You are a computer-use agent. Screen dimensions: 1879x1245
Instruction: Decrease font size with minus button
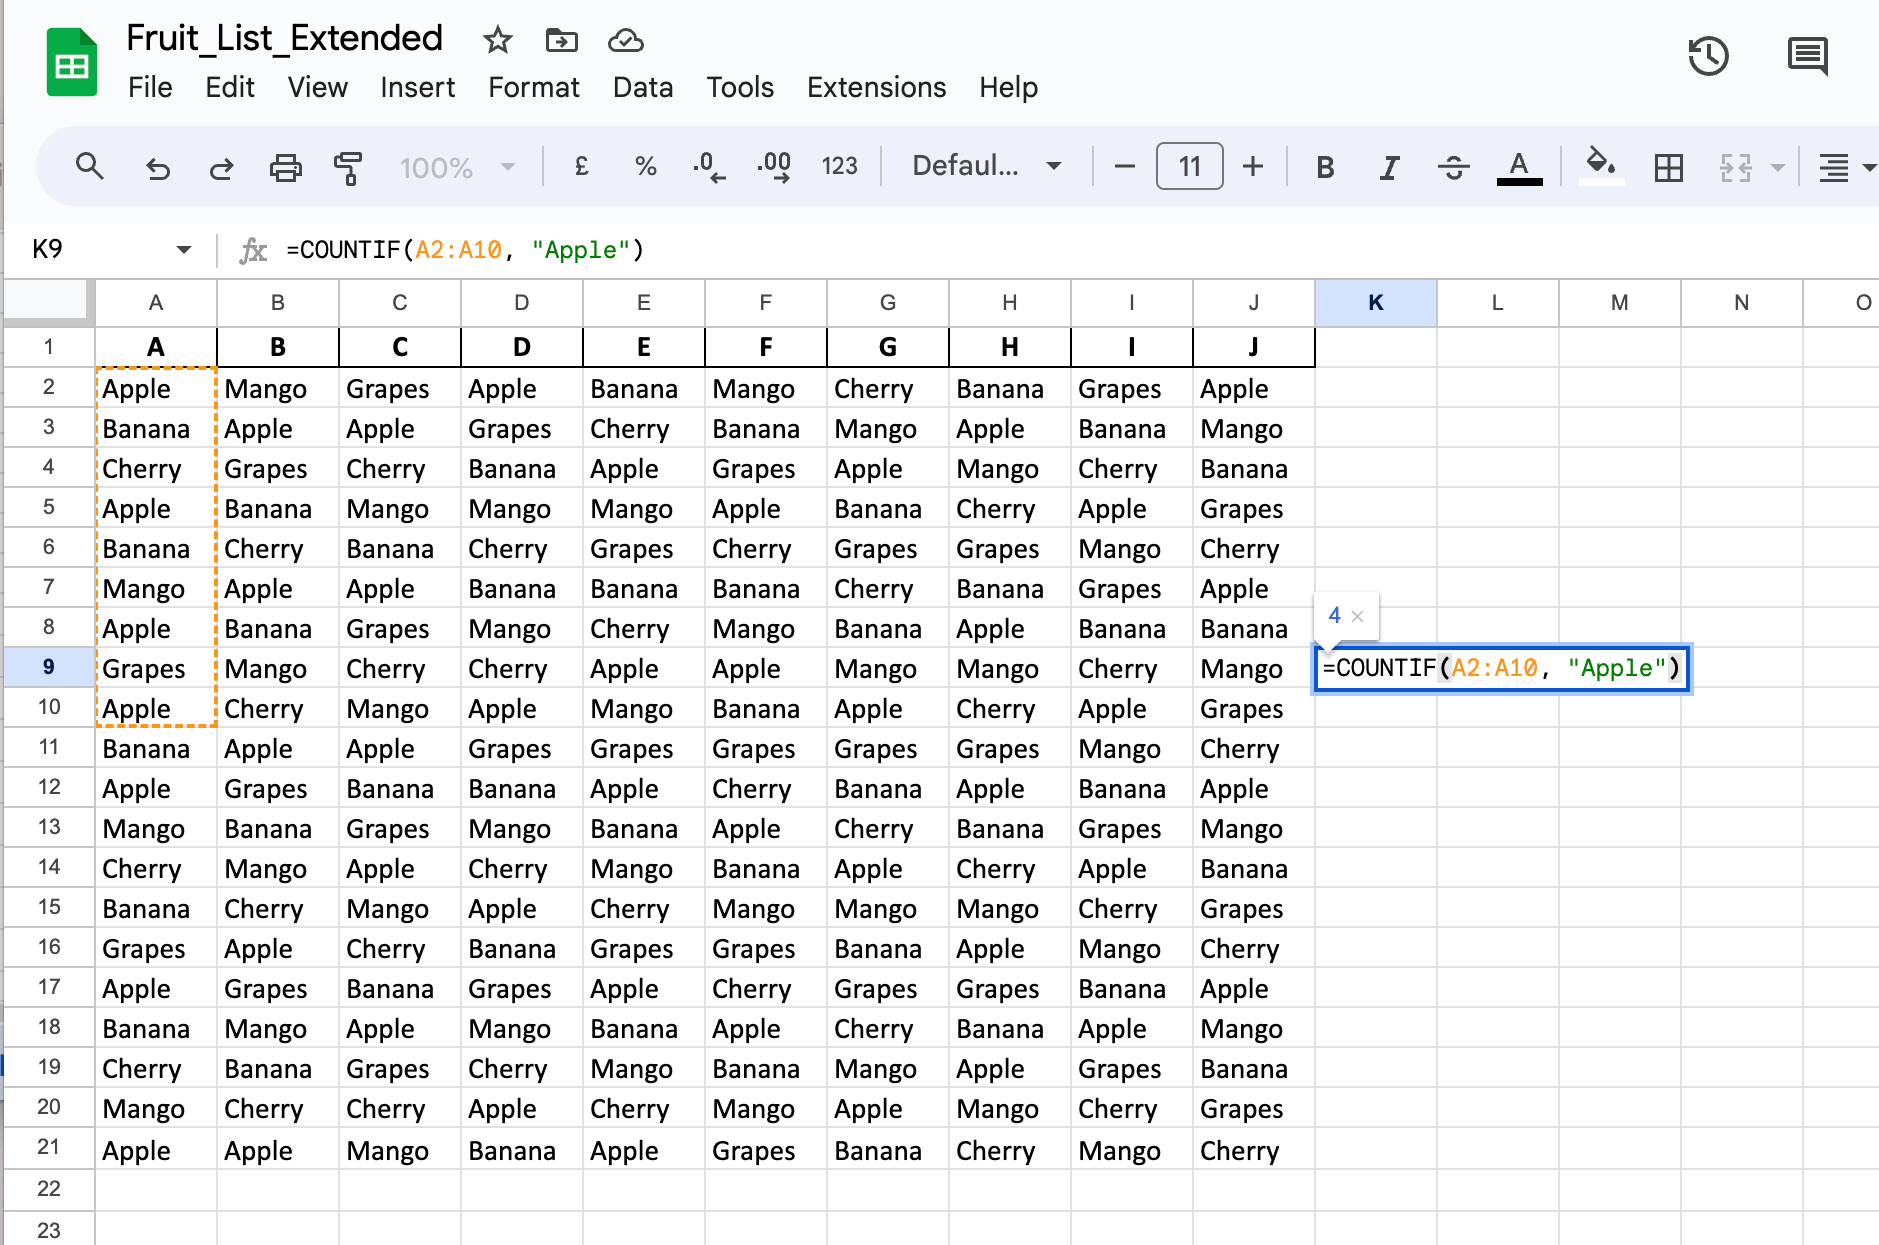[1124, 167]
